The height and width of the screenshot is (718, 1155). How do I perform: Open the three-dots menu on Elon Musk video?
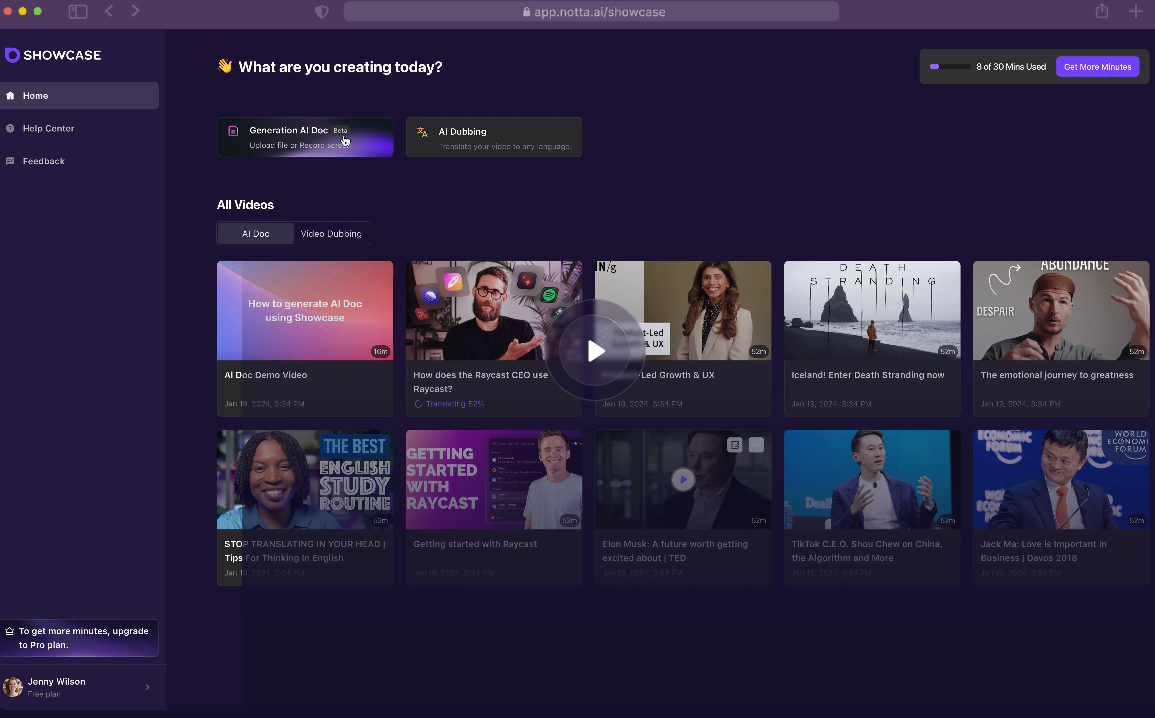click(x=756, y=445)
